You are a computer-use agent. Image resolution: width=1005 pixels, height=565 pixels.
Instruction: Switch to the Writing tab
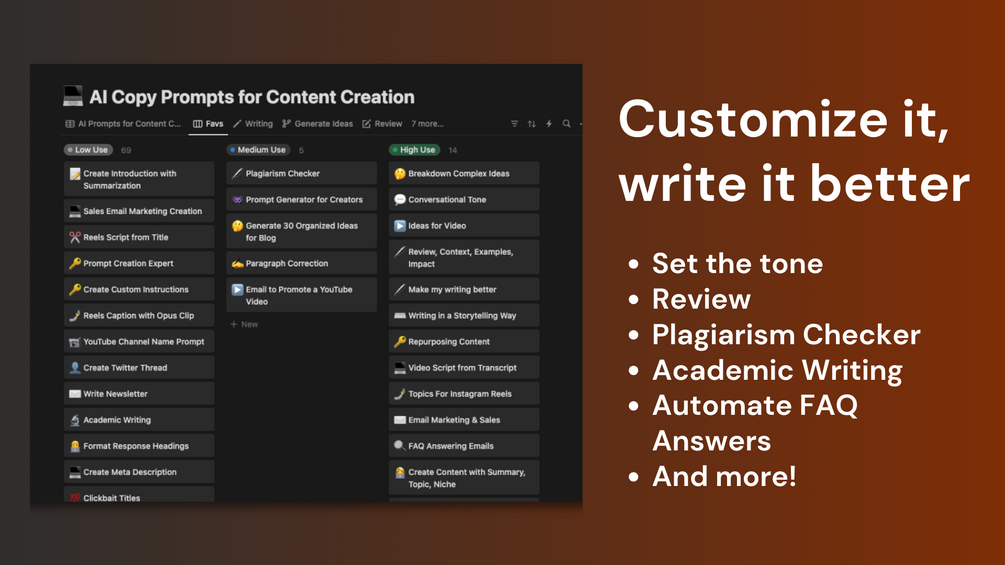pos(253,124)
